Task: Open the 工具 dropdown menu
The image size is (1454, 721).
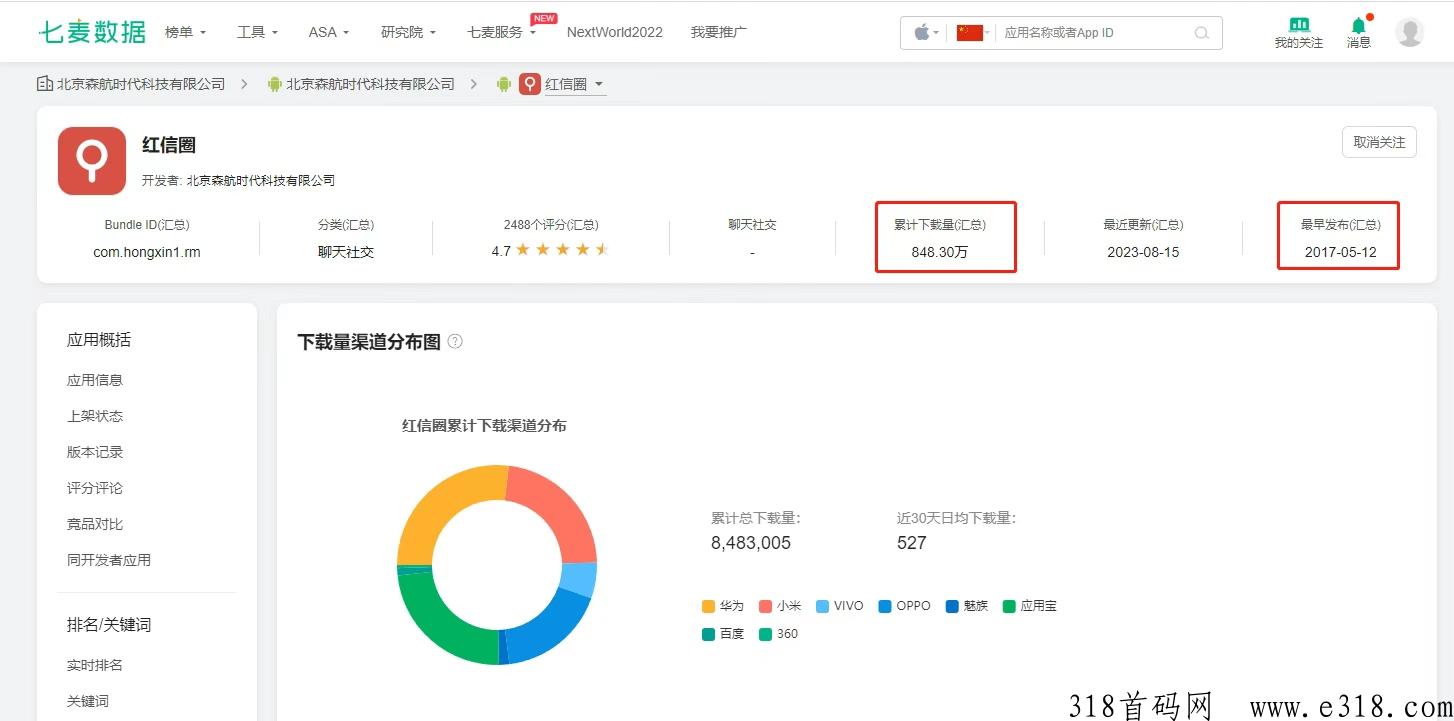Action: tap(257, 32)
